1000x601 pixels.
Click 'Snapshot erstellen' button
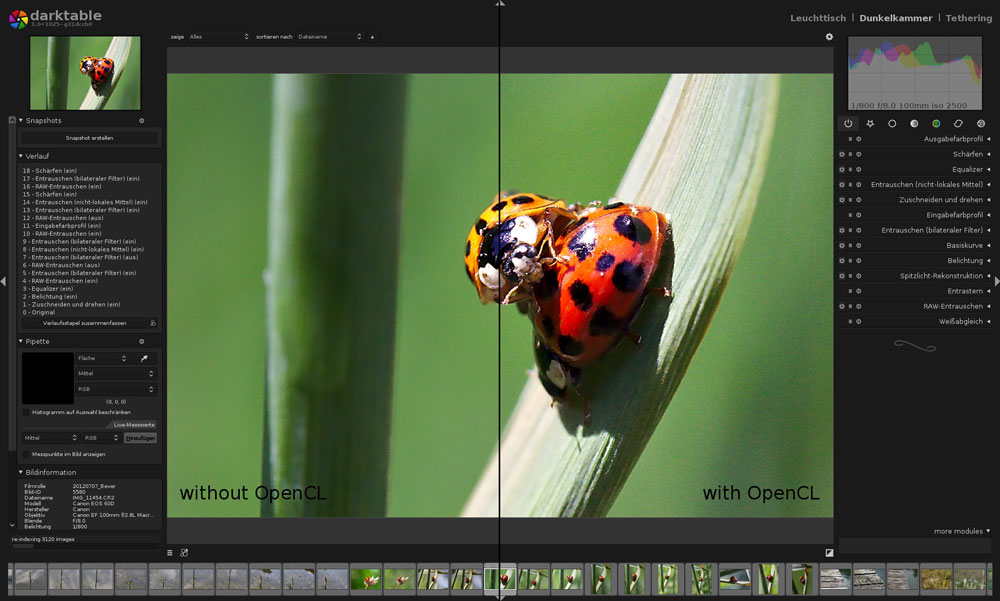click(90, 138)
